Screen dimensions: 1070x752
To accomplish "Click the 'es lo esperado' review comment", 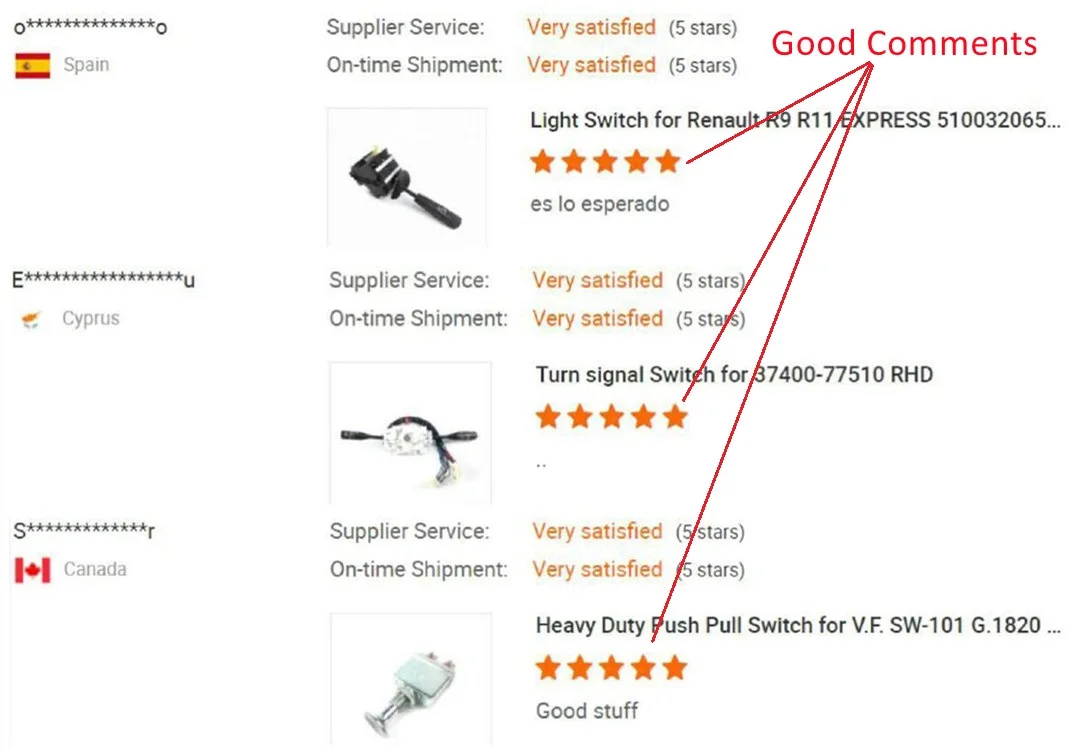I will tap(600, 204).
